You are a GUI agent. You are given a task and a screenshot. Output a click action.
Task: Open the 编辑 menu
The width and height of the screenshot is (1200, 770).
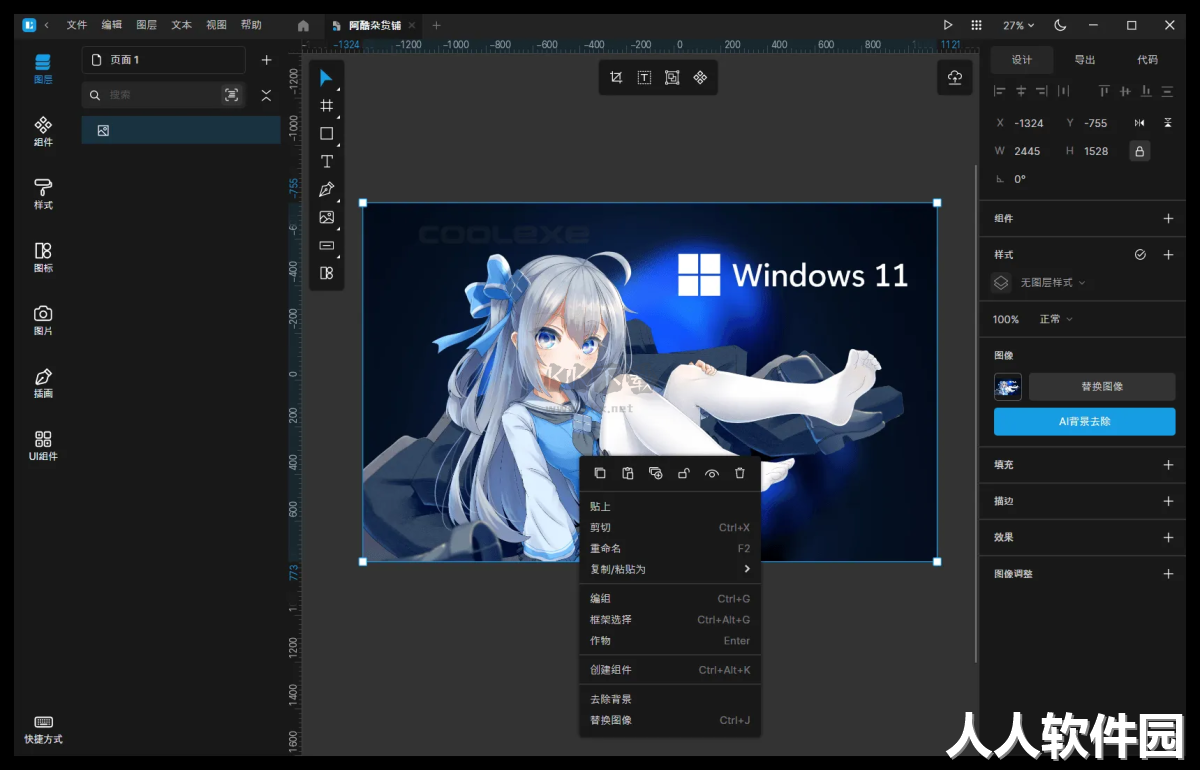pos(112,25)
